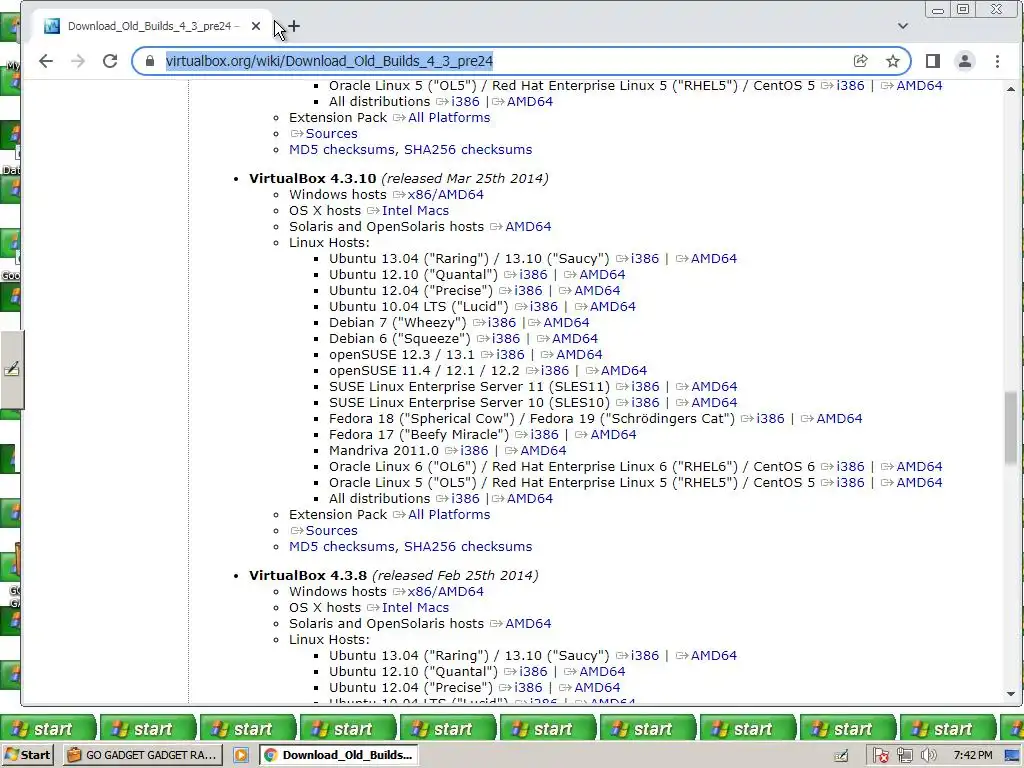
Task: Open AMD64 link for 4.3.8 Ubuntu 13.04 Raring
Action: pos(714,656)
